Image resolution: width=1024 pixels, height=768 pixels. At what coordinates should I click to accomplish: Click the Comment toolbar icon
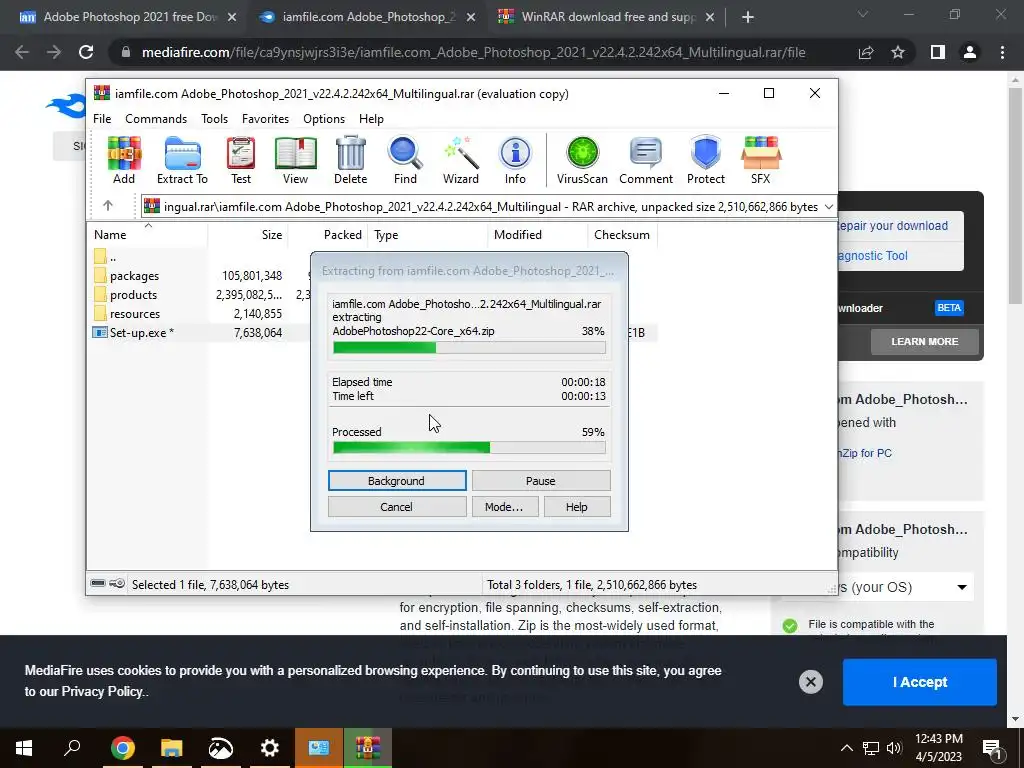click(x=646, y=160)
